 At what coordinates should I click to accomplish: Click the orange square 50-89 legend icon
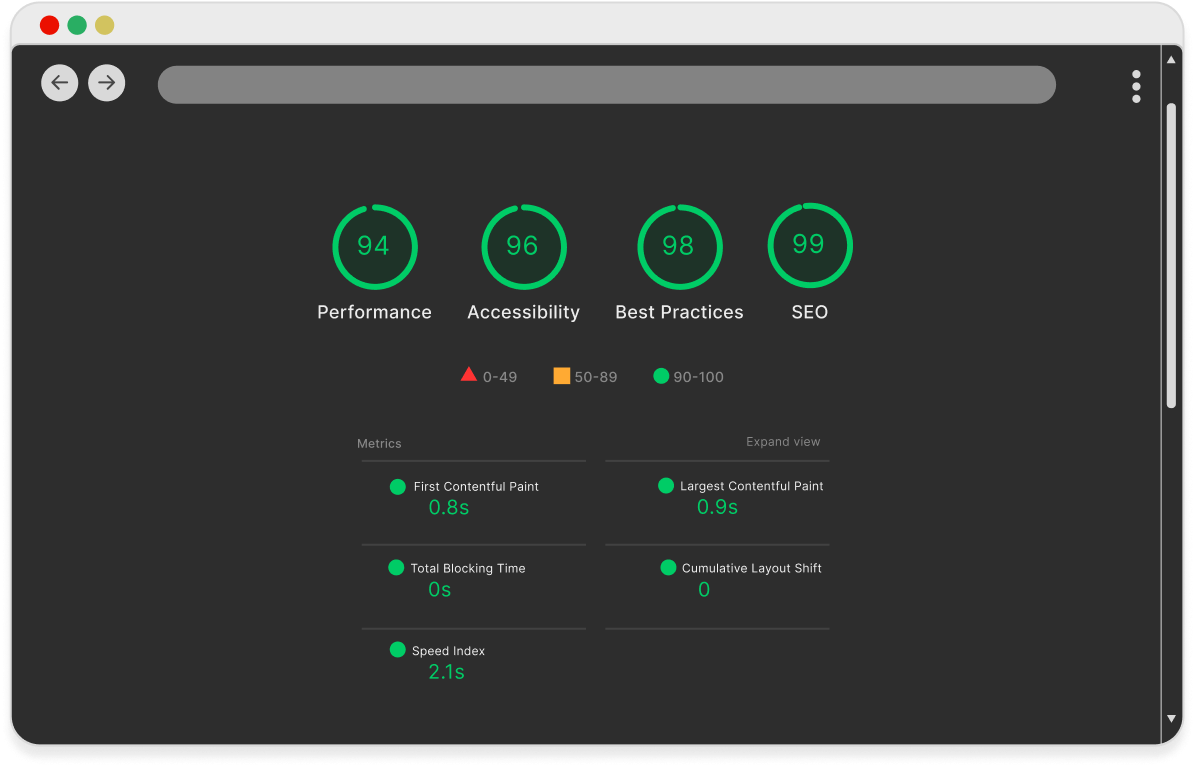pyautogui.click(x=561, y=376)
